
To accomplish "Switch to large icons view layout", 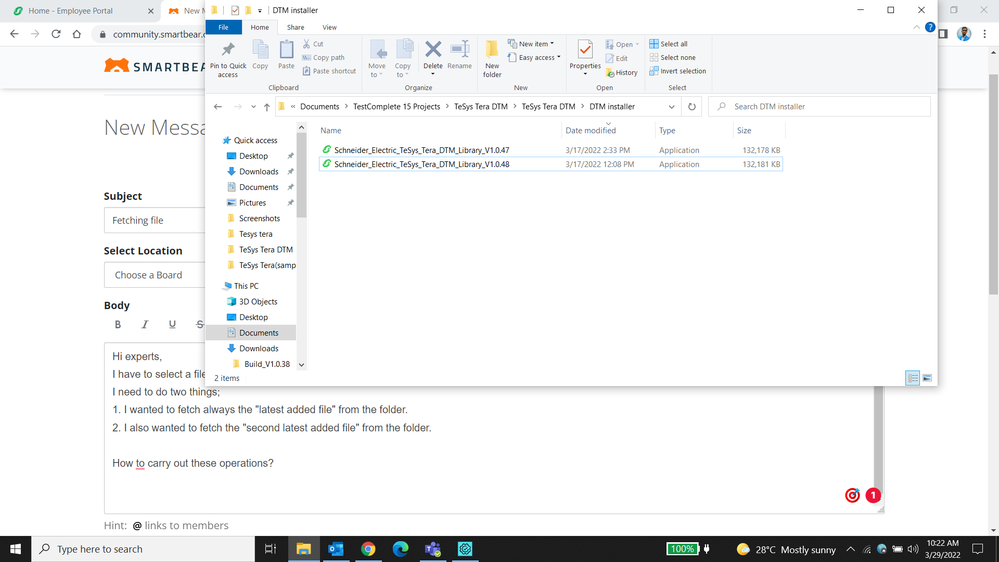I will pos(927,378).
